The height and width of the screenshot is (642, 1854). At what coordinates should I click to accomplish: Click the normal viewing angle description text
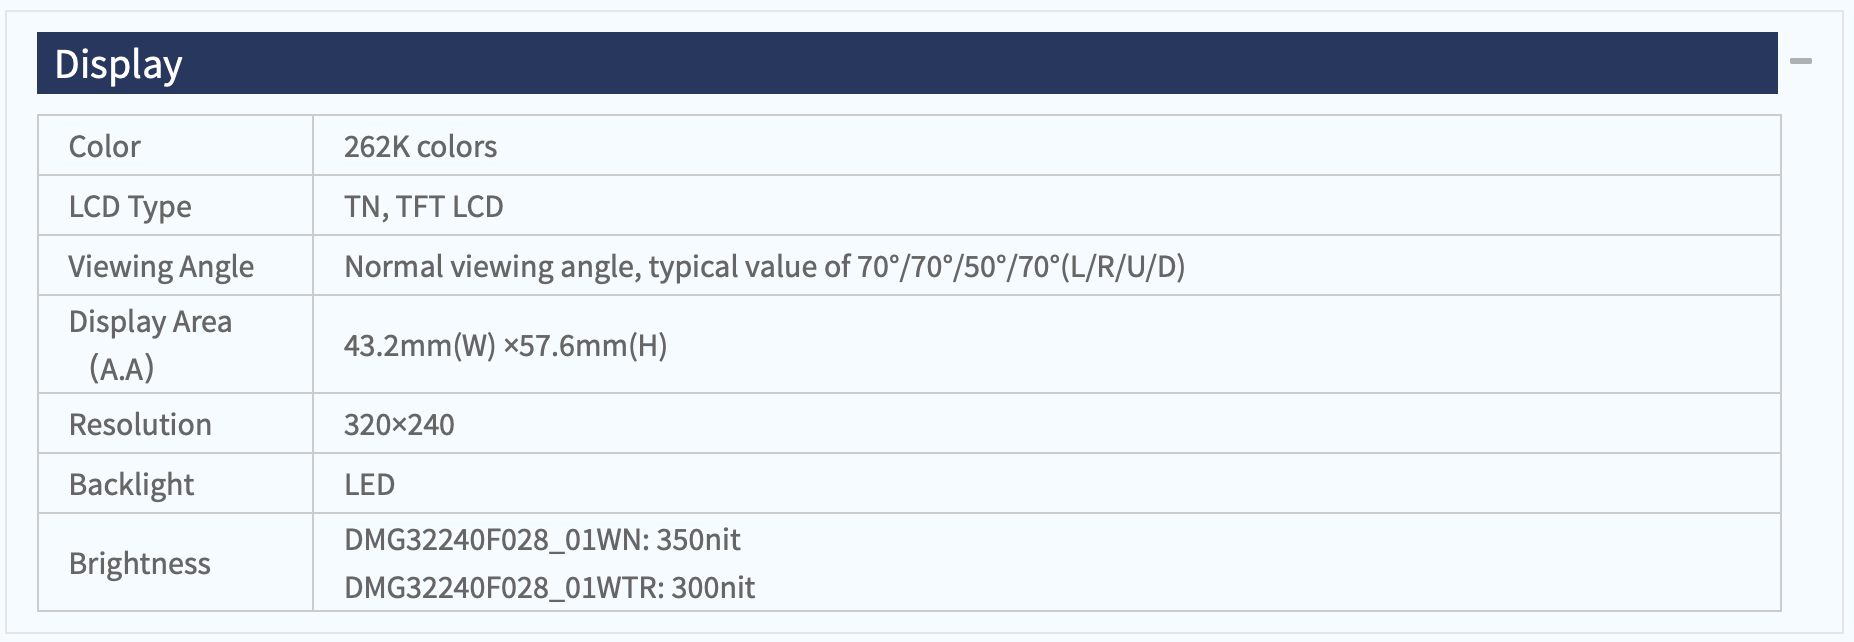pos(764,266)
